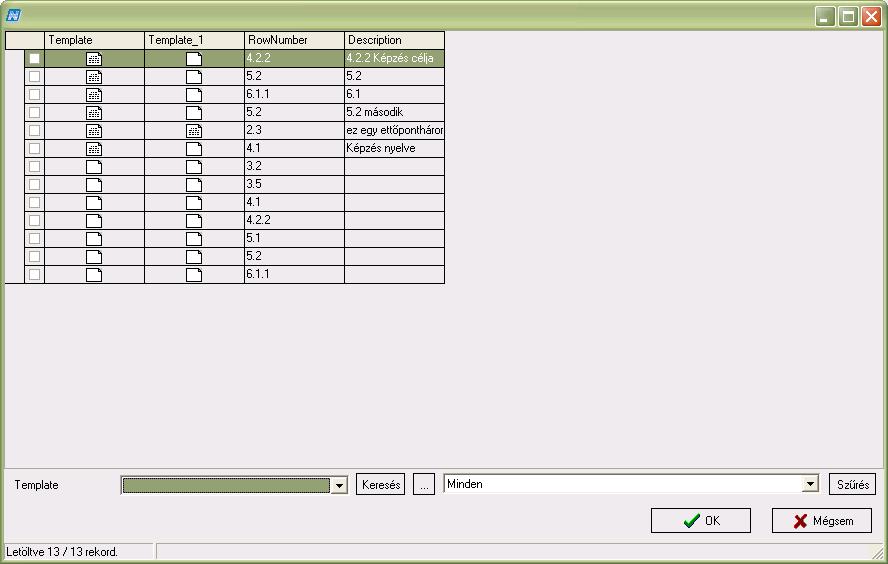This screenshot has height=564, width=888.
Task: Click empty Template icon in undescribed 4.2.2 row
Action: [94, 221]
